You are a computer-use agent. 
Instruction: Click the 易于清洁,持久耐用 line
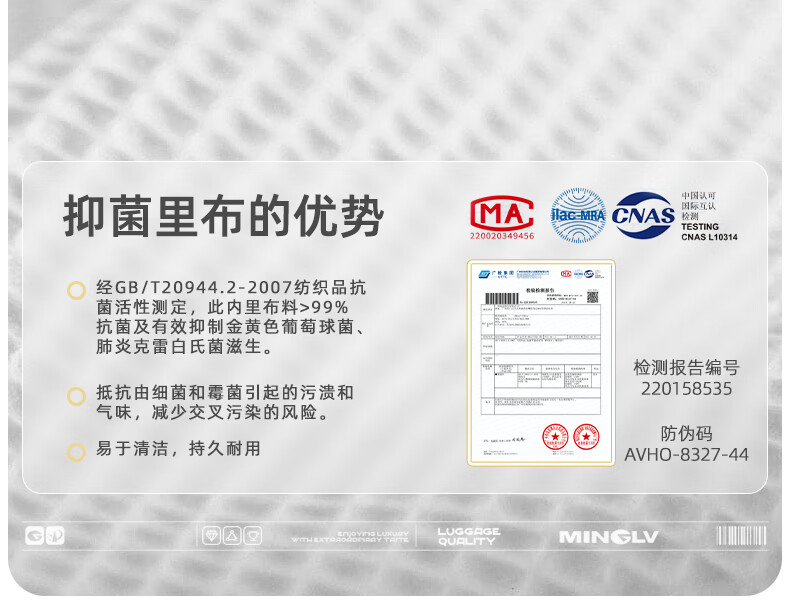(178, 448)
